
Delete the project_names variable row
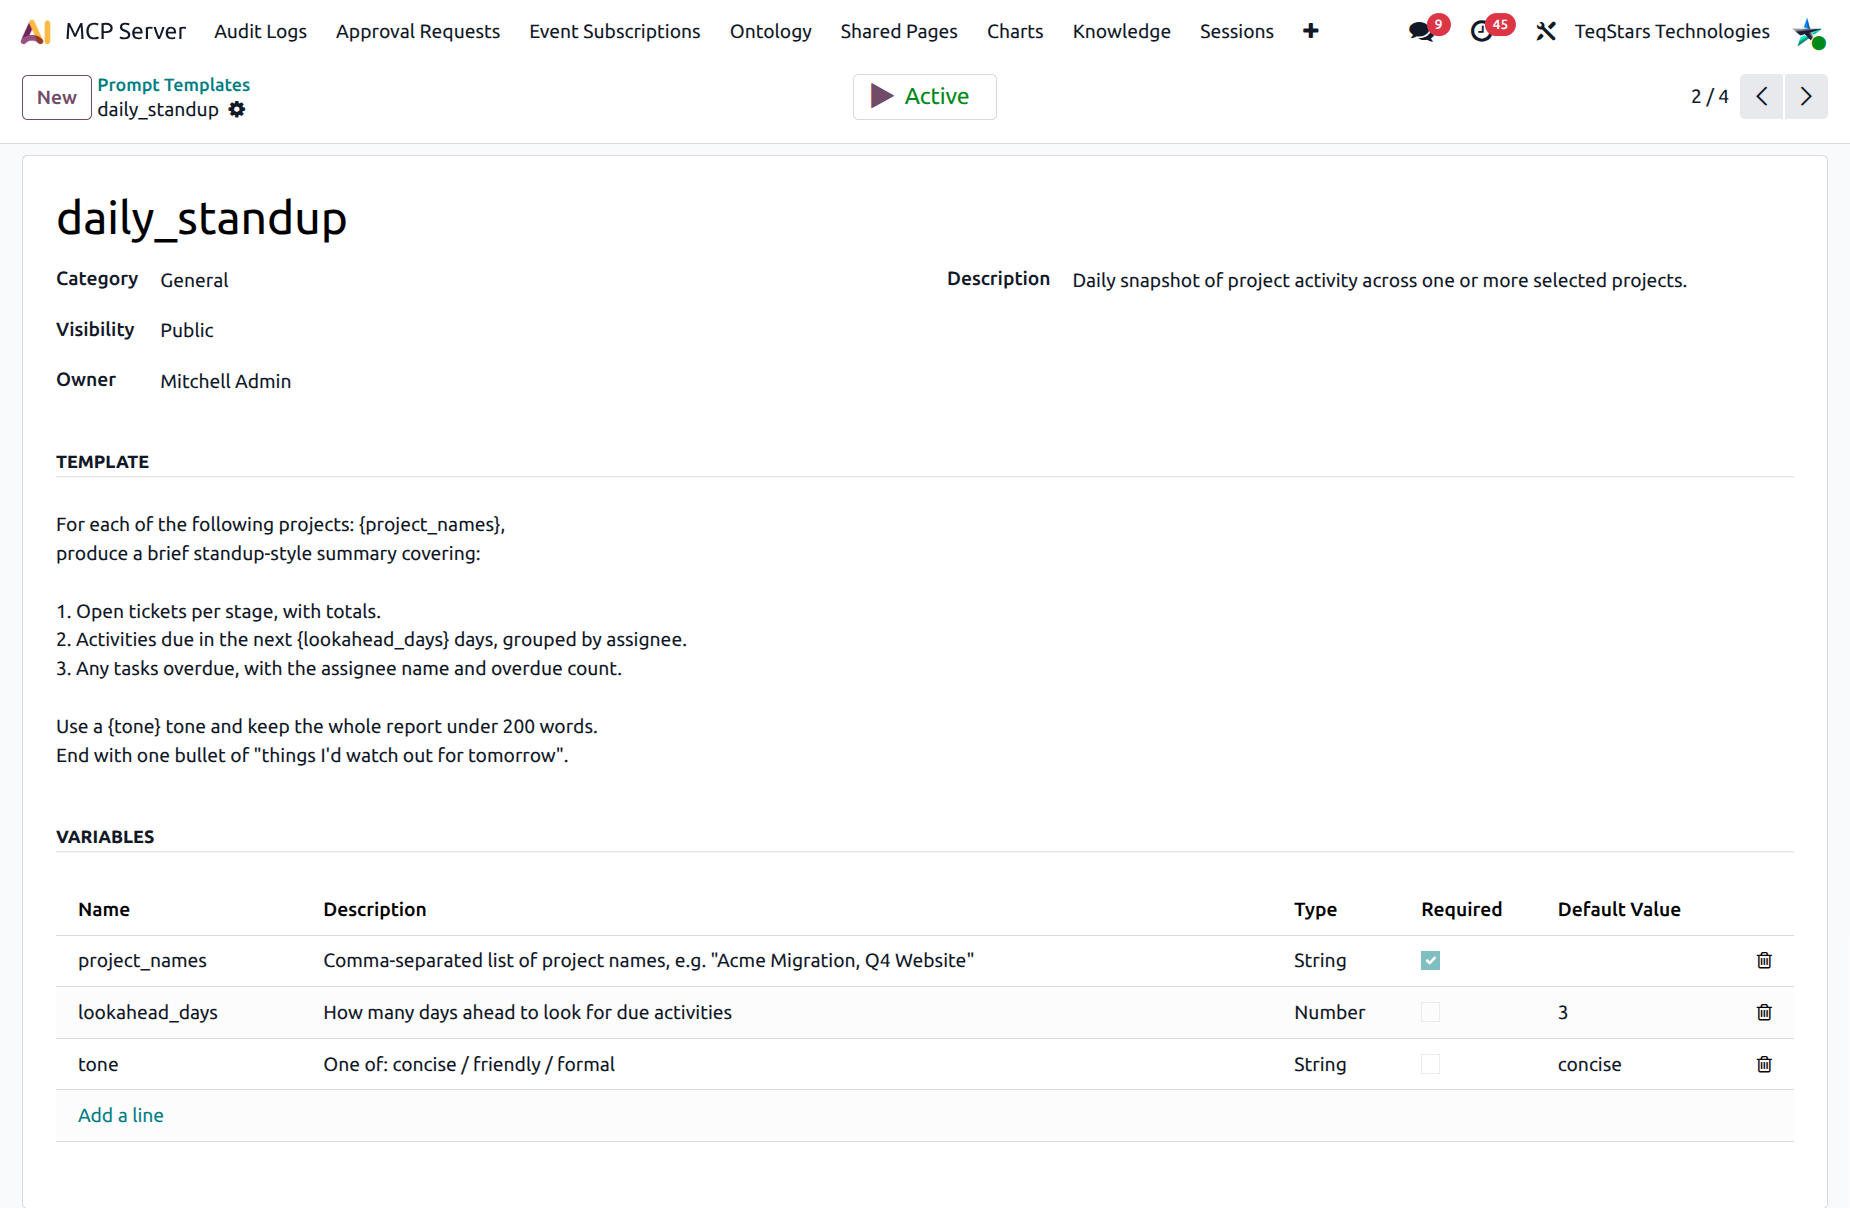[x=1764, y=960]
